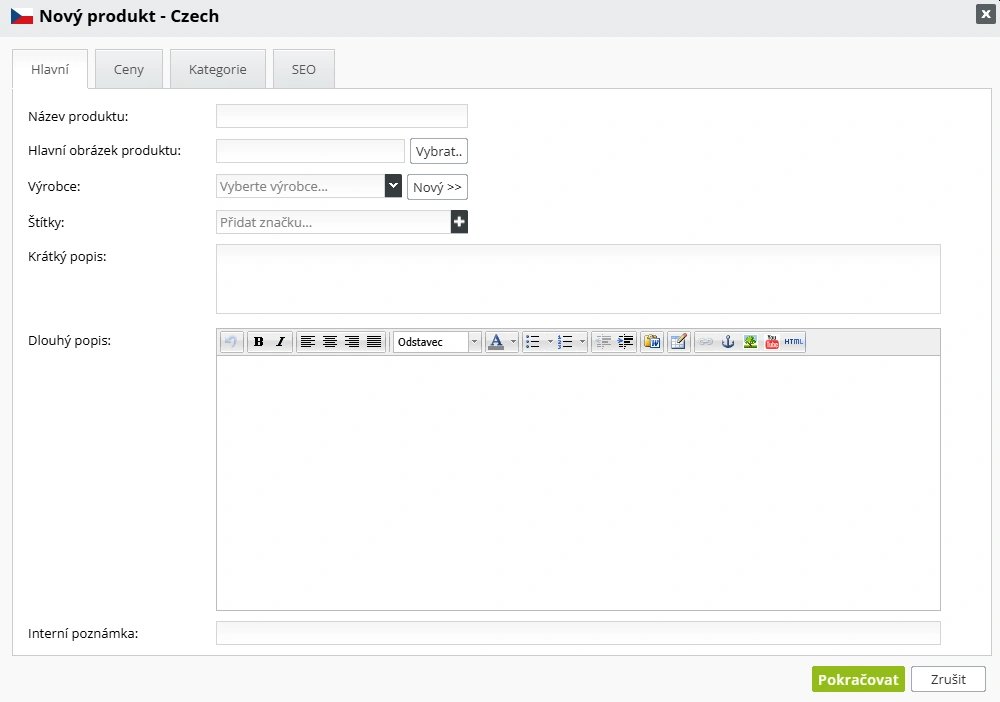Center-align text in Dlouhý popis
Viewport: 1000px width, 702px height.
point(330,342)
